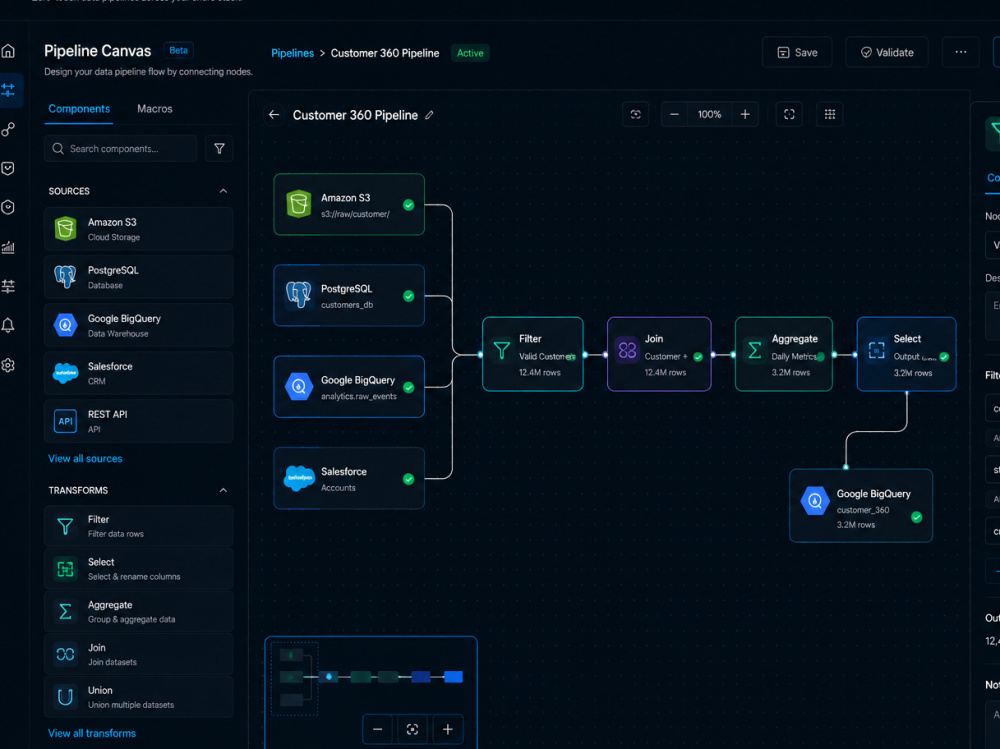Viewport: 1000px width, 749px height.
Task: Select the Join canvas node
Action: [x=659, y=355]
